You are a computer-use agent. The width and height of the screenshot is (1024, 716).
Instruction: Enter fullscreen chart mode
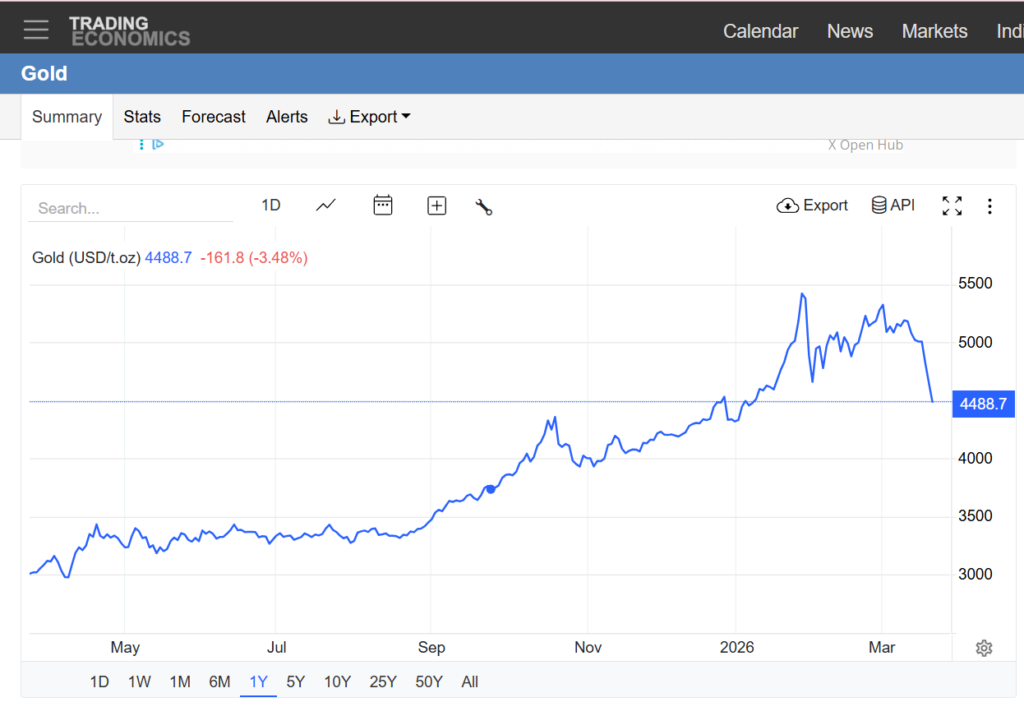point(952,206)
